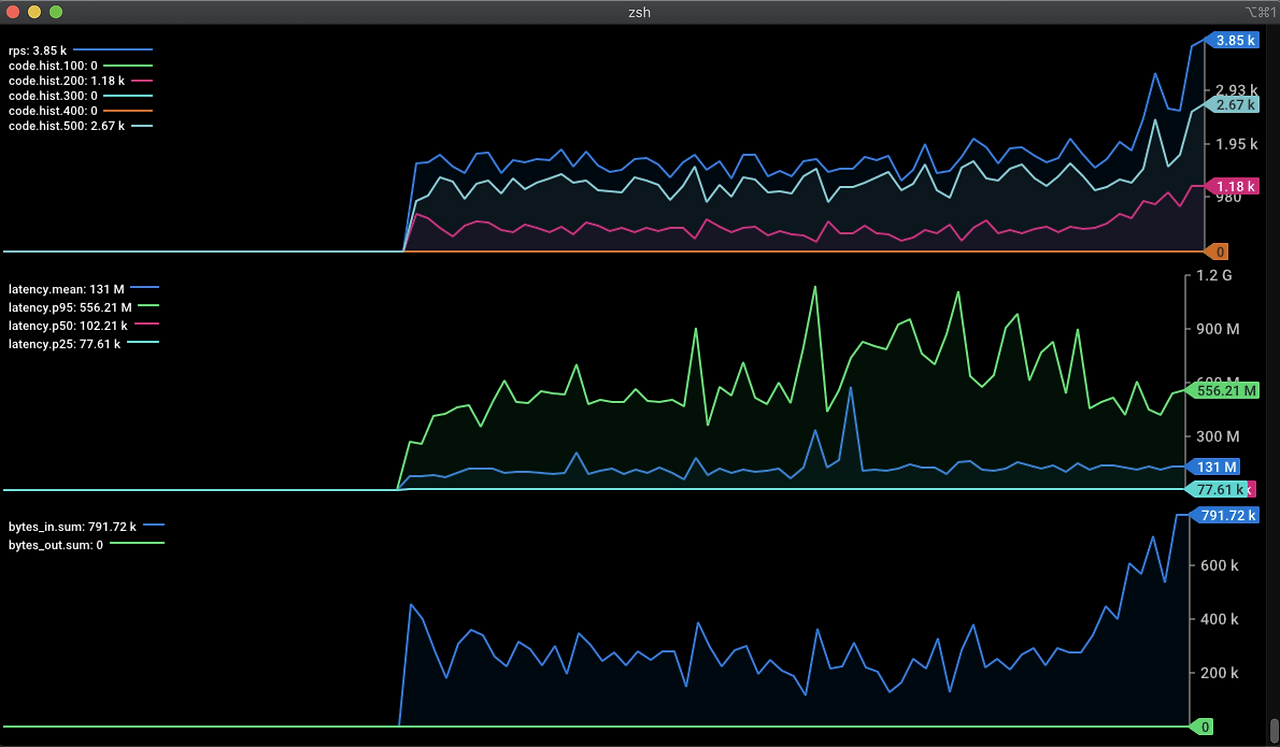Viewport: 1280px width, 747px height.
Task: Click the 'latency.p50: 102.21 k' legend entry
Action: click(84, 325)
